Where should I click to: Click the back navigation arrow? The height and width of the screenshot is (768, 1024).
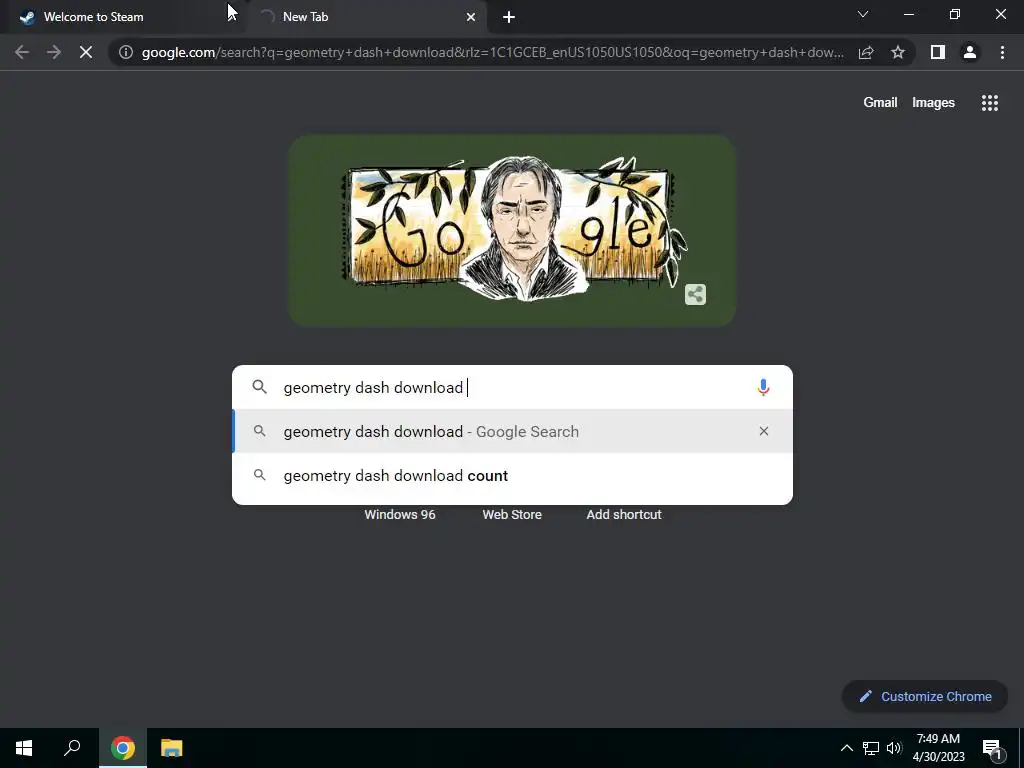point(22,52)
